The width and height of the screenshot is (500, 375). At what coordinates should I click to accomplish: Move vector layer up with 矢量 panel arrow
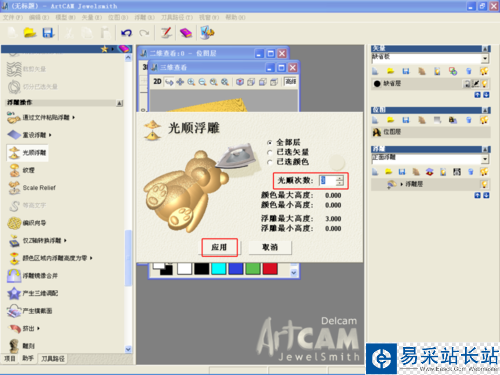(x=477, y=95)
